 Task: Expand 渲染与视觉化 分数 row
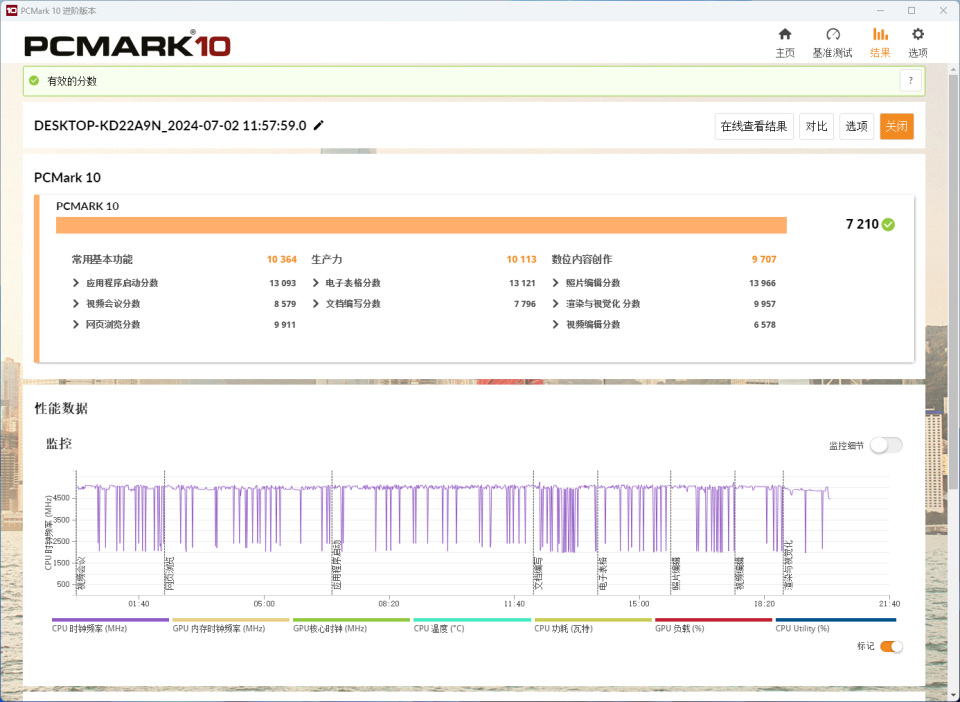pos(556,304)
